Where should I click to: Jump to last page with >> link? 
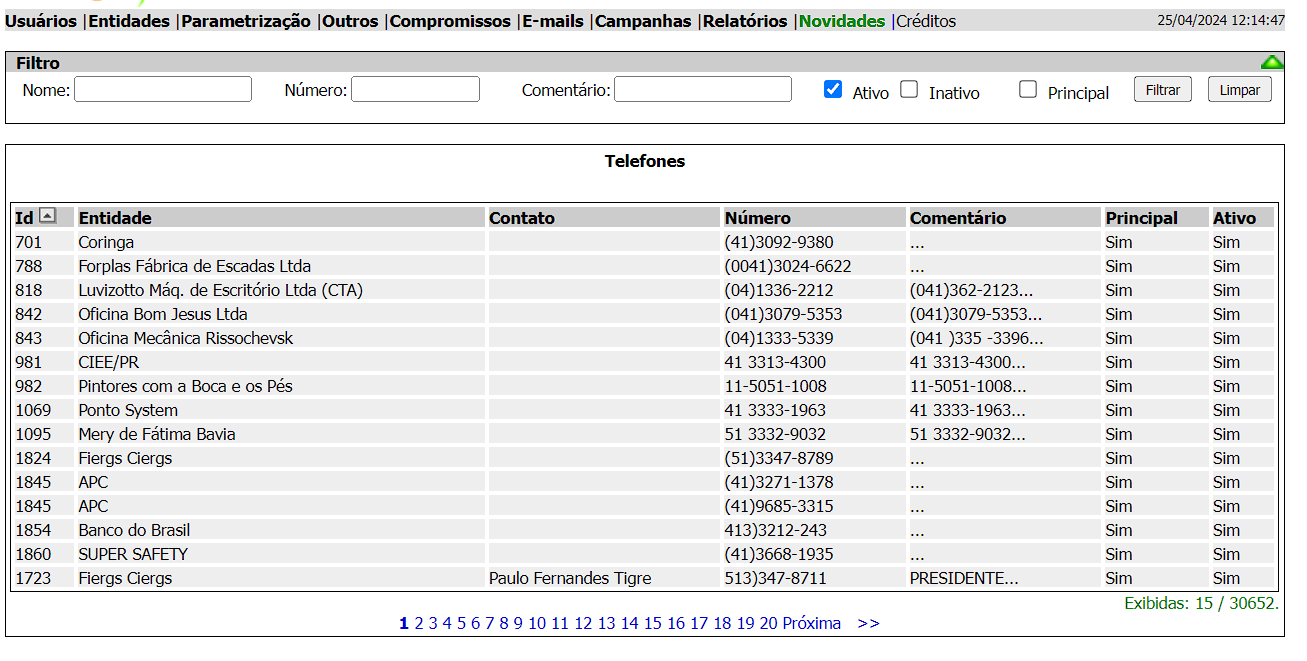click(x=868, y=623)
